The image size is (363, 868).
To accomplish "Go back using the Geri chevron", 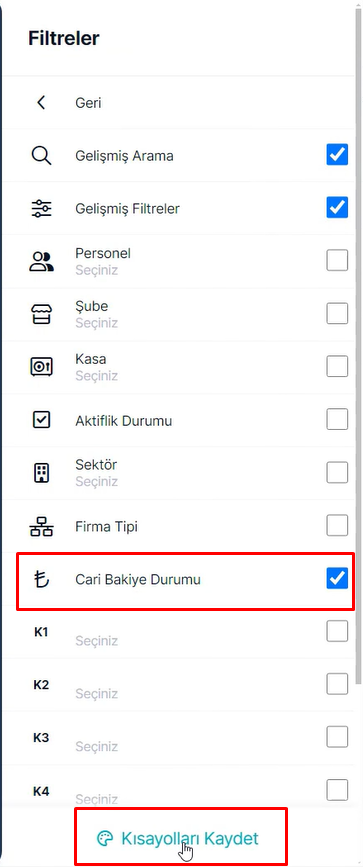I will click(x=40, y=102).
